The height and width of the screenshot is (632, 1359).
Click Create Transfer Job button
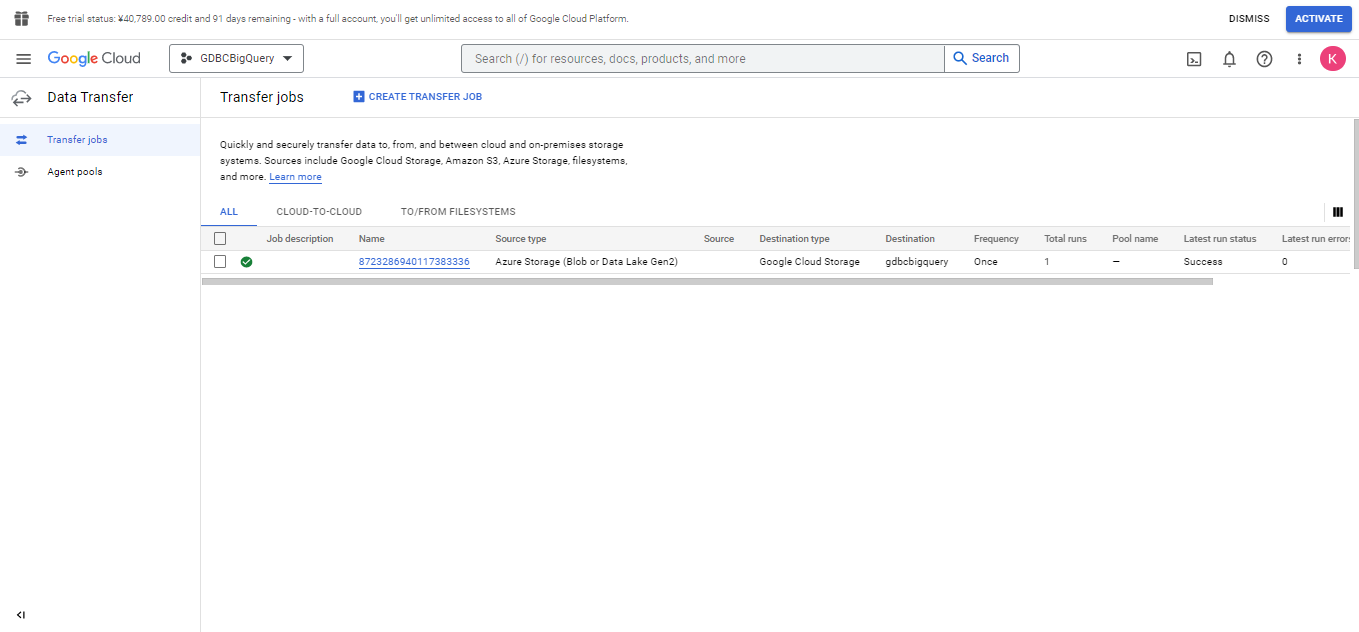(x=417, y=97)
